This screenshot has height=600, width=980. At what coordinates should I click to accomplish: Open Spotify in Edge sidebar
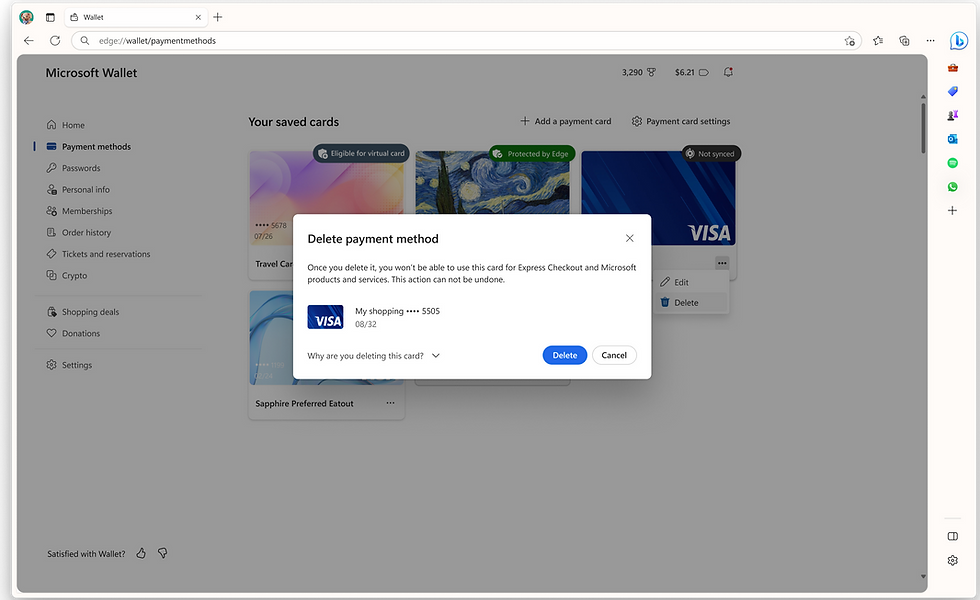pyautogui.click(x=952, y=162)
